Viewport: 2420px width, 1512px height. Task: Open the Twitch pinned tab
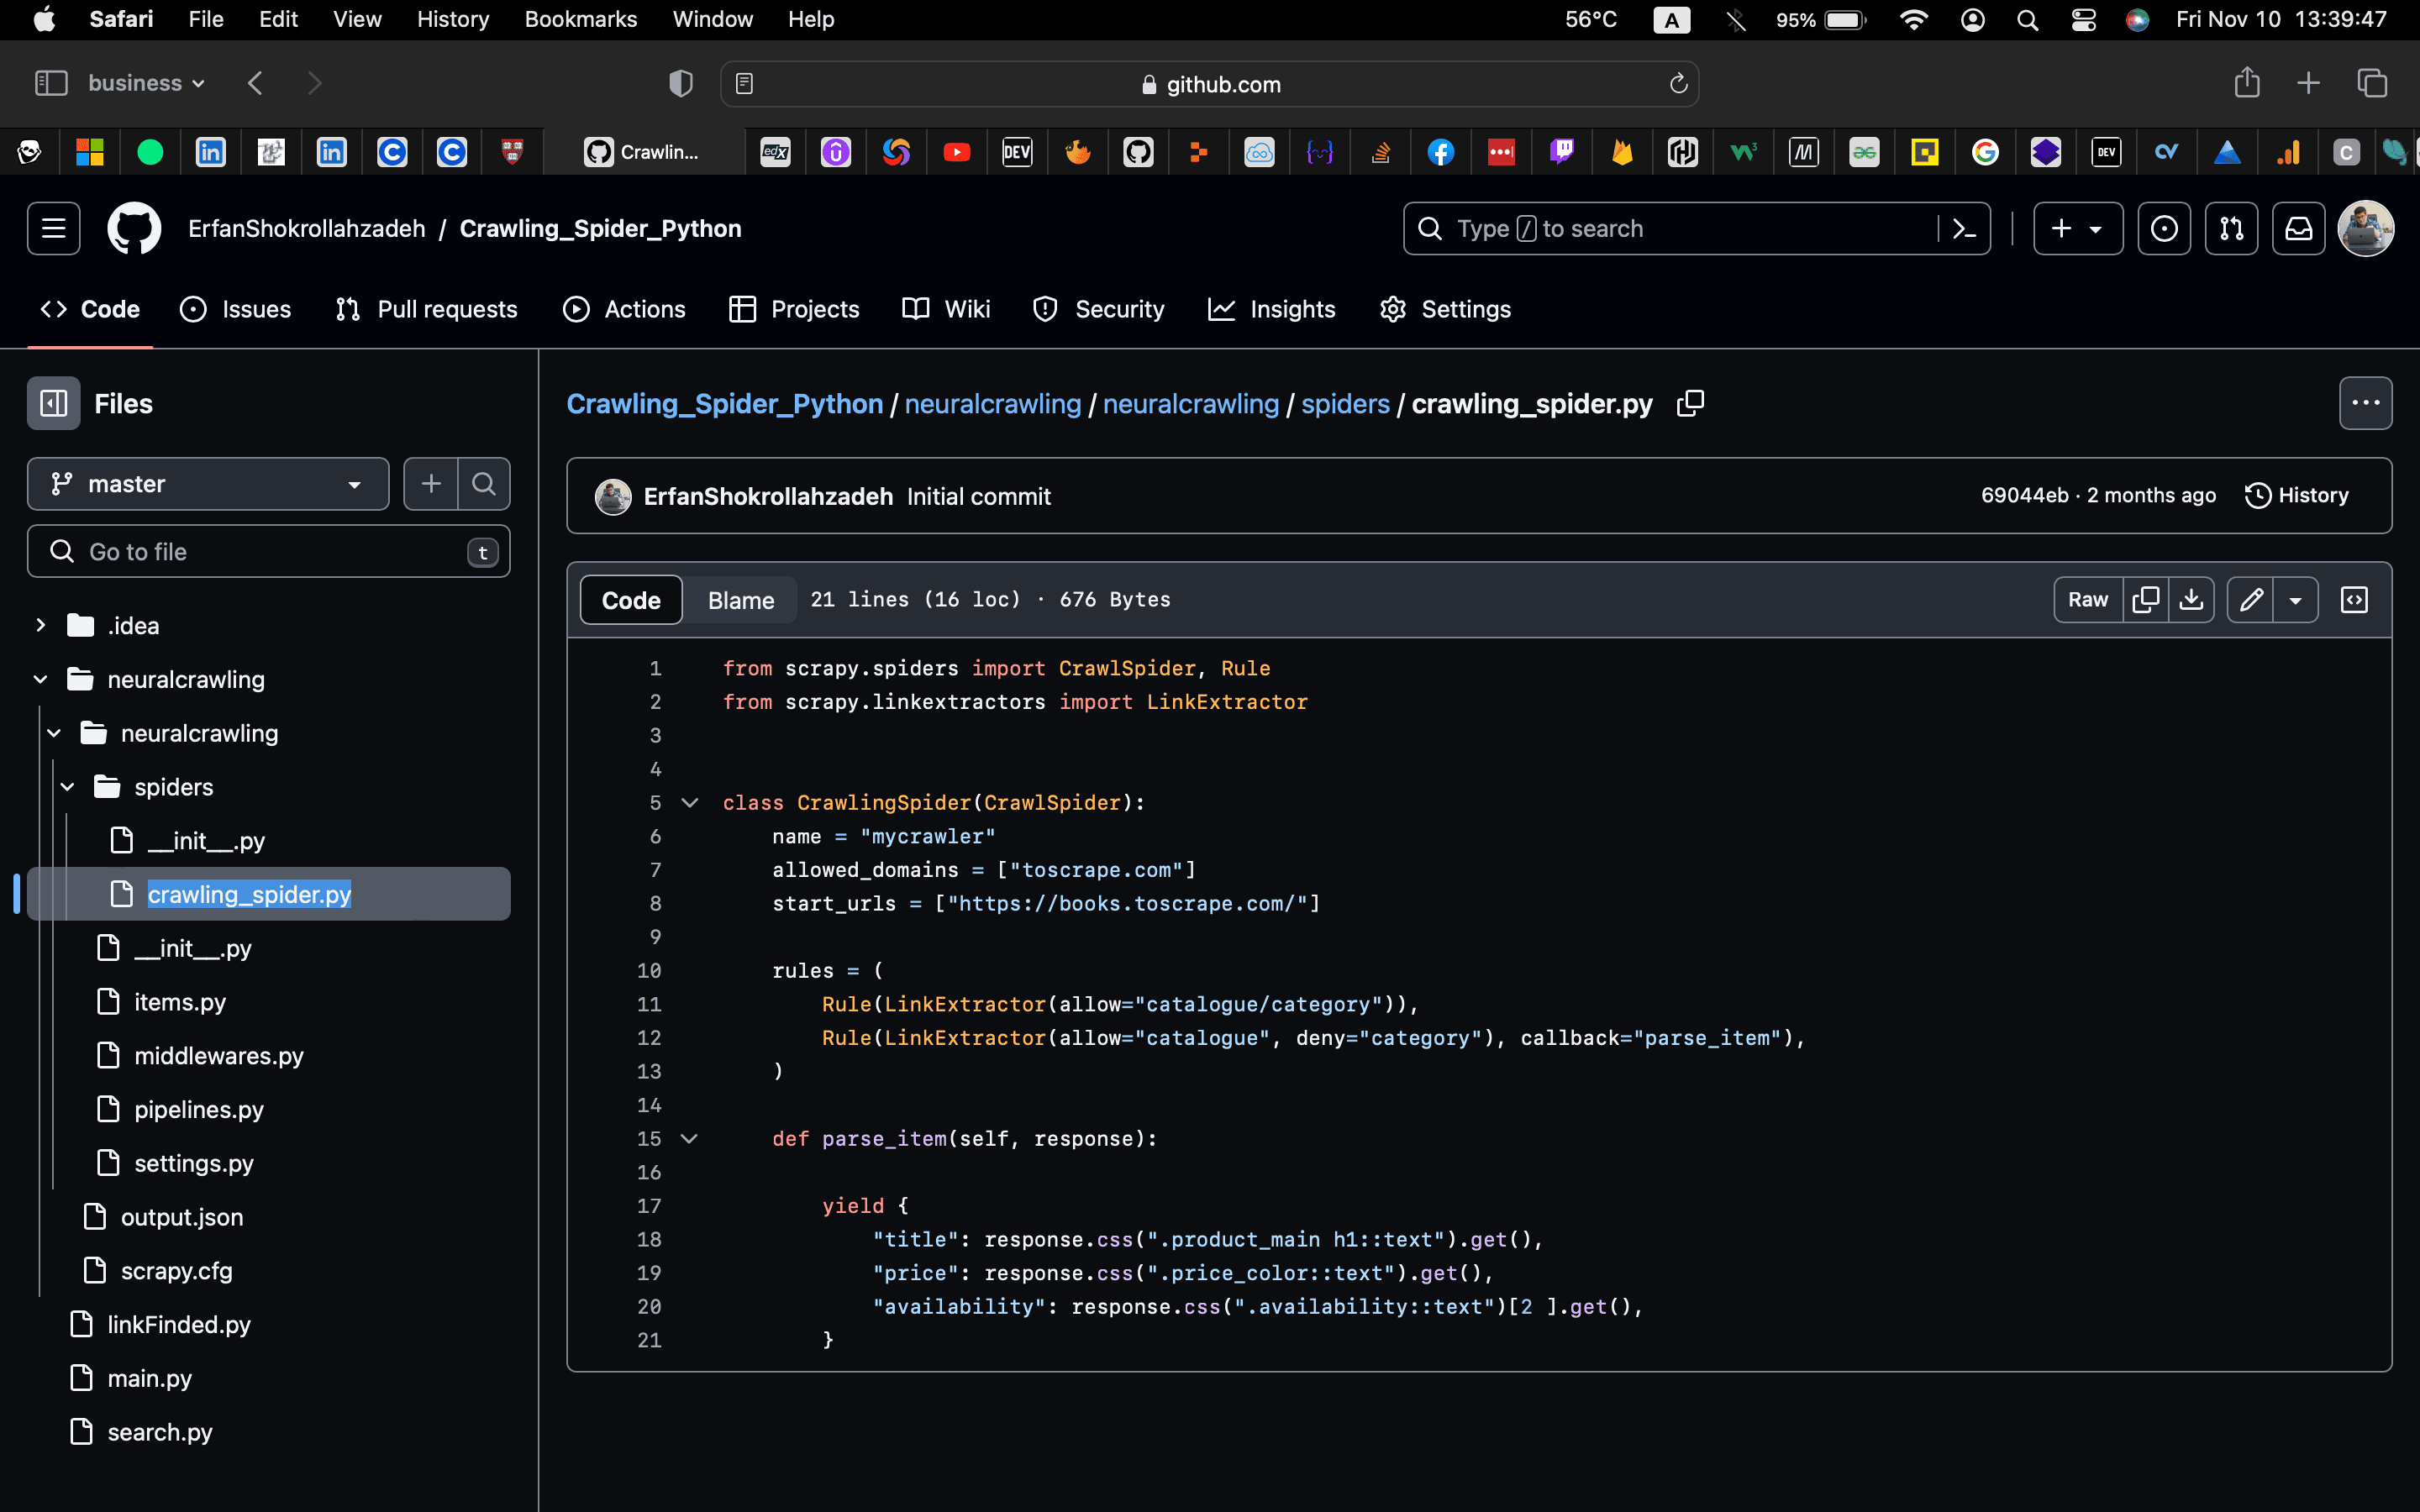1561,152
